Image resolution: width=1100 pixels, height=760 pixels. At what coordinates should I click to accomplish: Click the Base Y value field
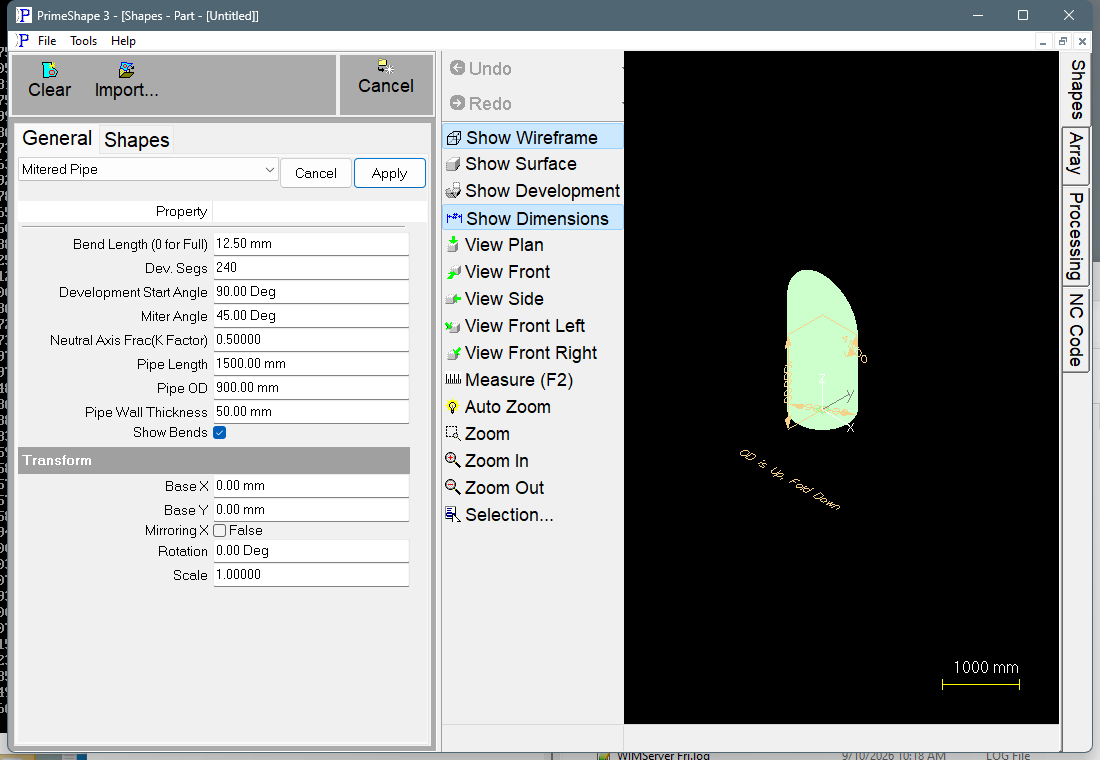pyautogui.click(x=311, y=509)
